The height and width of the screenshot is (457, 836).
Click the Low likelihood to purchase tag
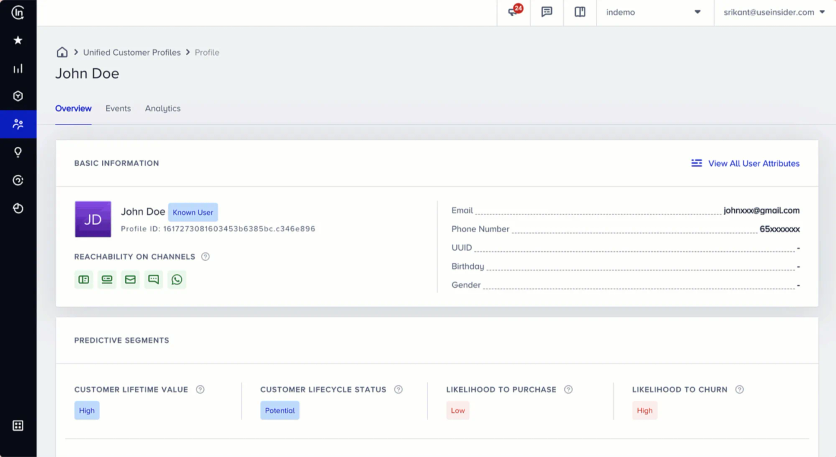(458, 411)
